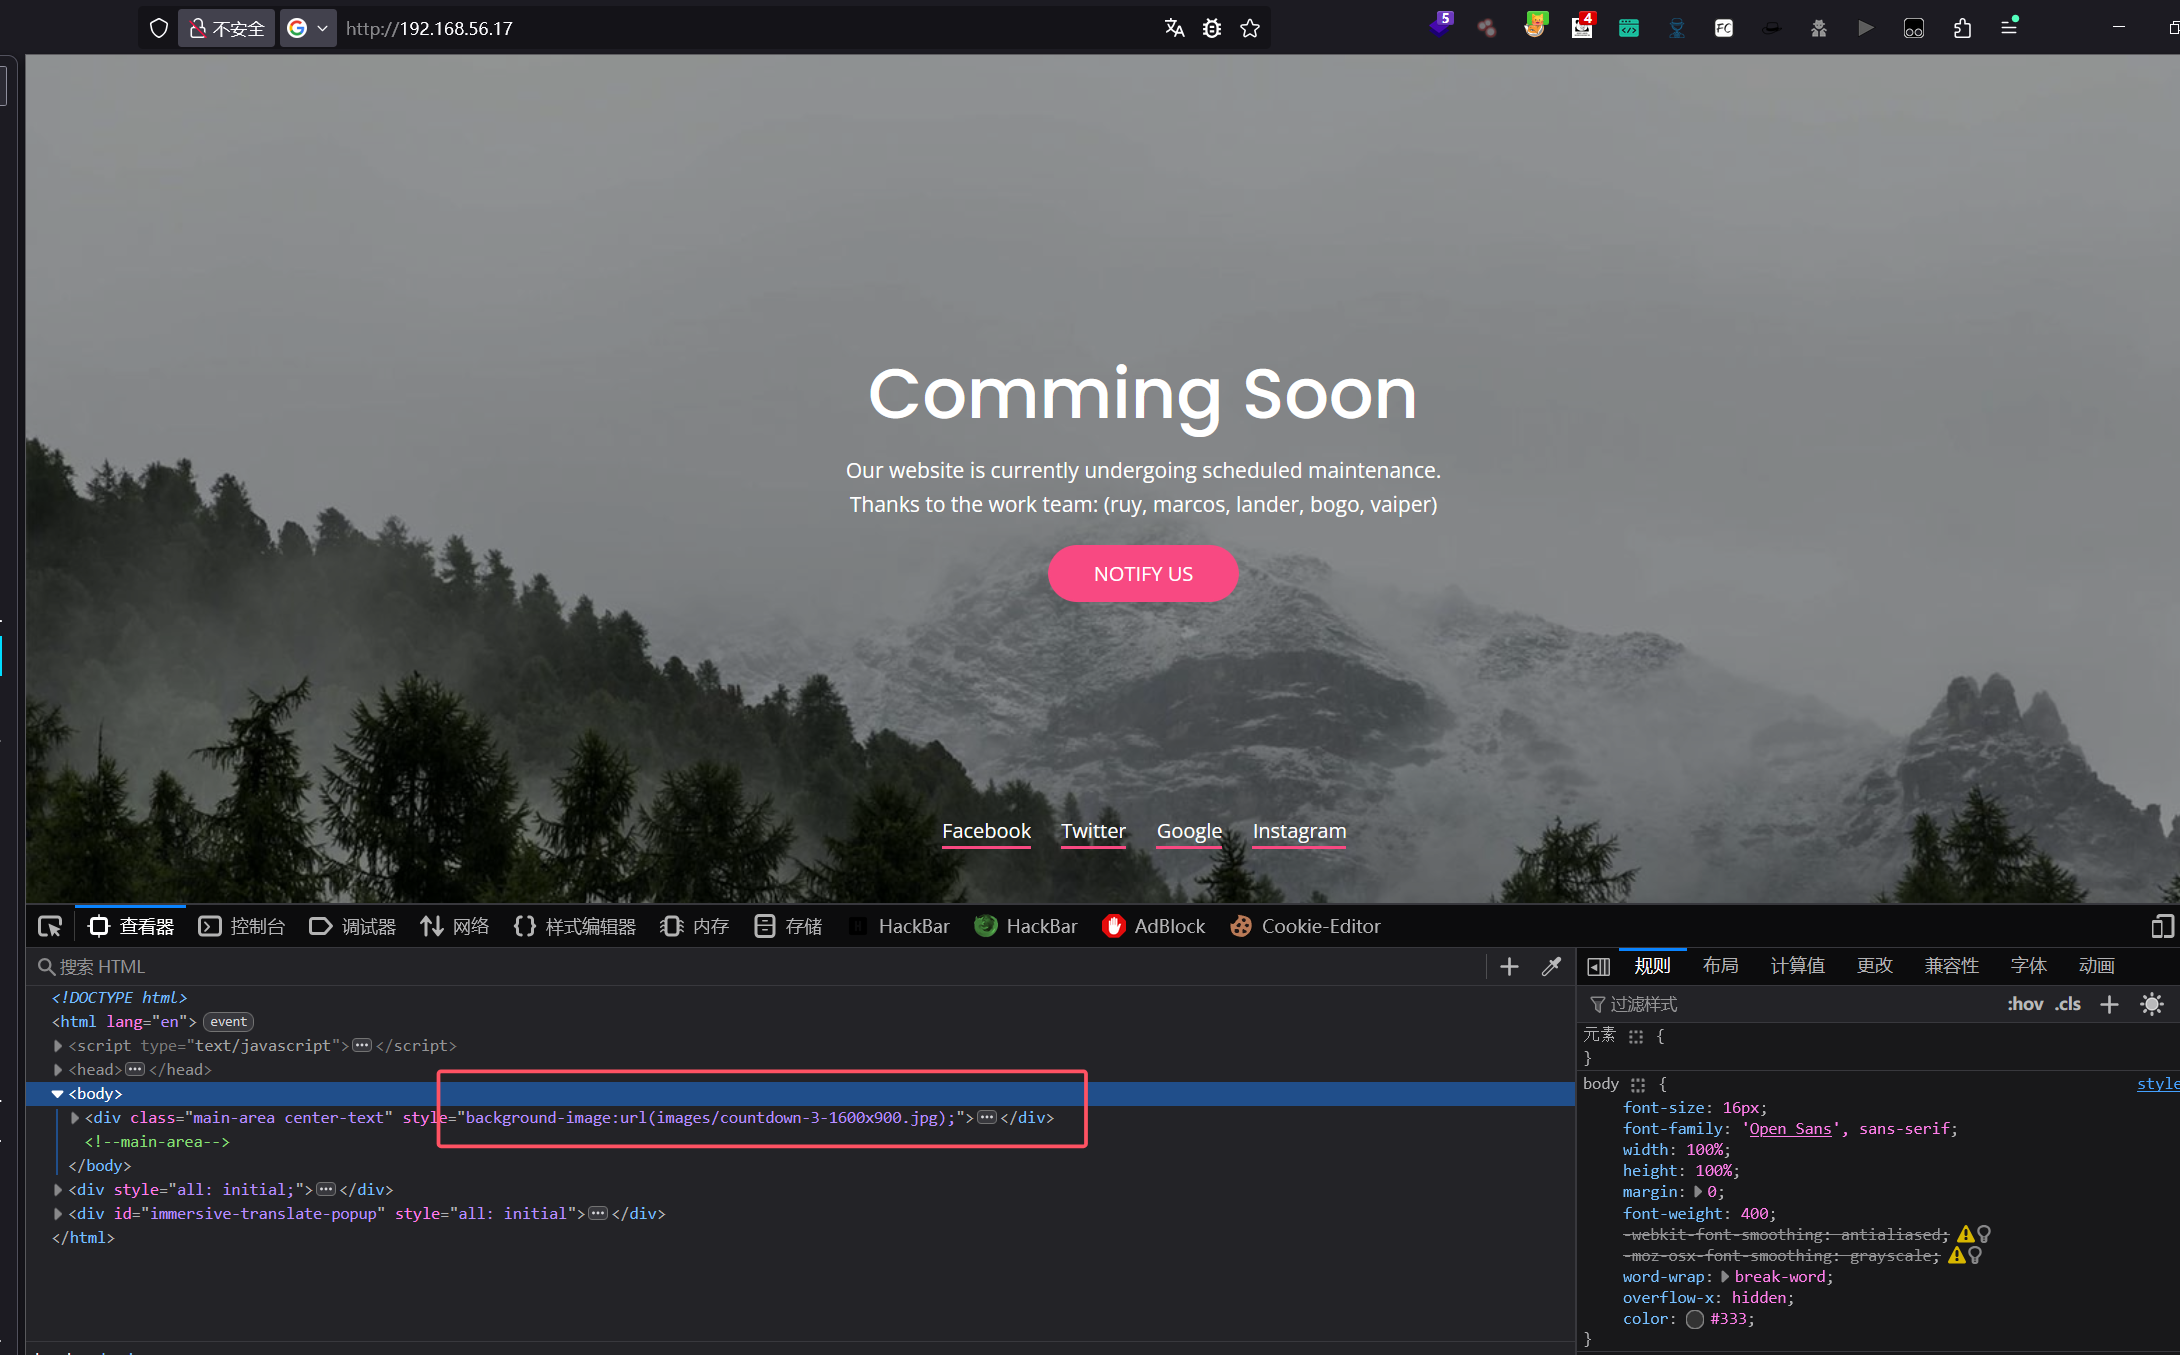Bookmark this page with the star icon
Image resolution: width=2180 pixels, height=1355 pixels.
(1250, 28)
